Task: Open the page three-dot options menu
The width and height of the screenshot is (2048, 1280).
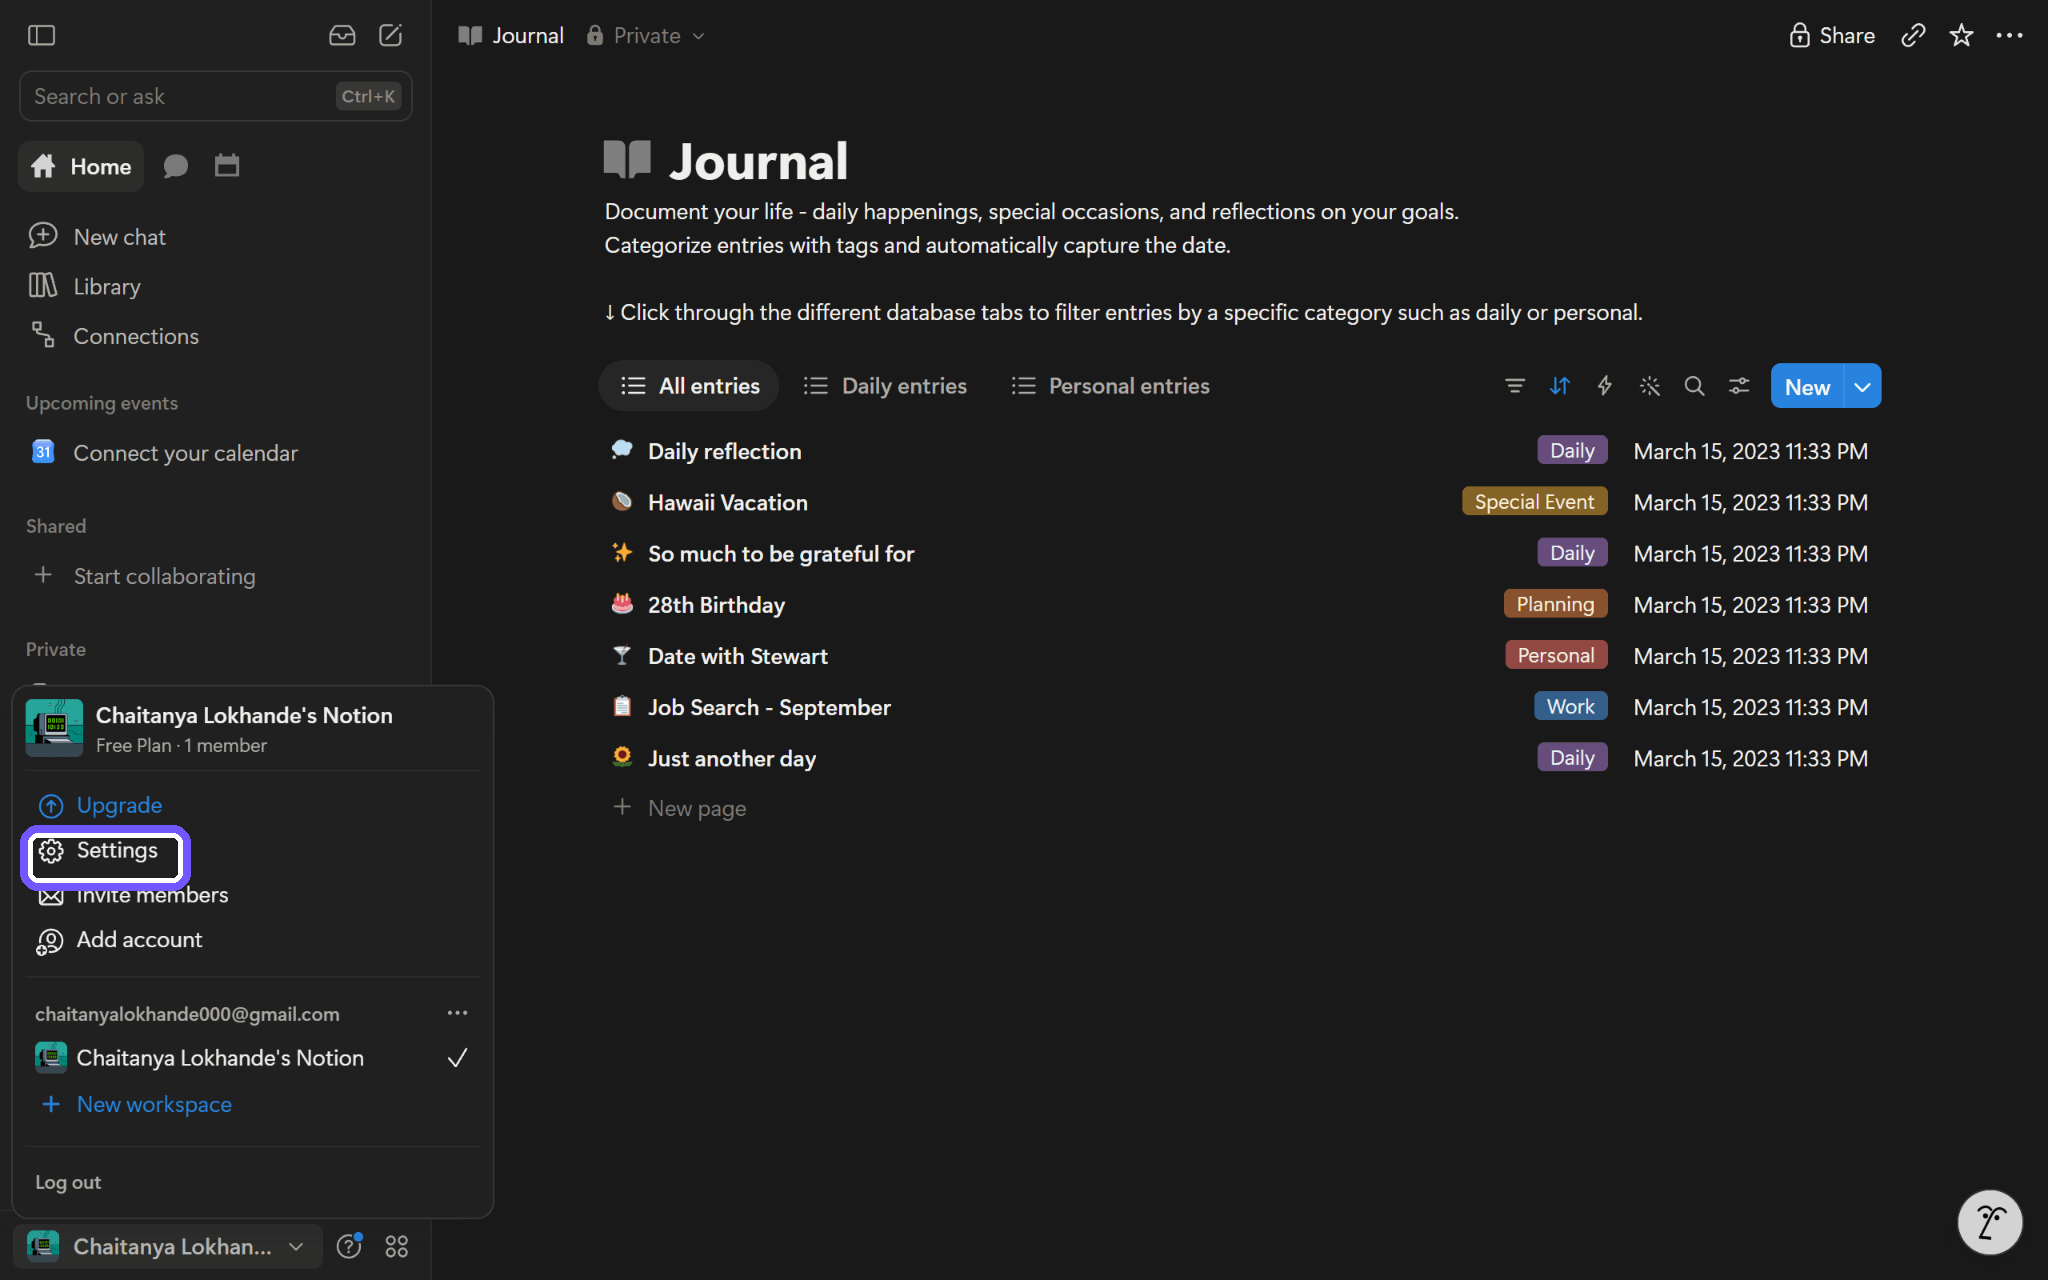Action: (x=2009, y=35)
